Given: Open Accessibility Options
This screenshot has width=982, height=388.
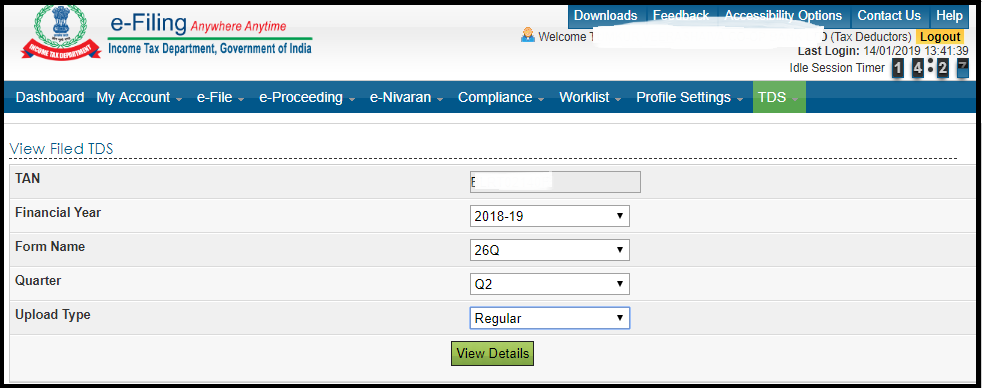Looking at the screenshot, I should pyautogui.click(x=783, y=16).
